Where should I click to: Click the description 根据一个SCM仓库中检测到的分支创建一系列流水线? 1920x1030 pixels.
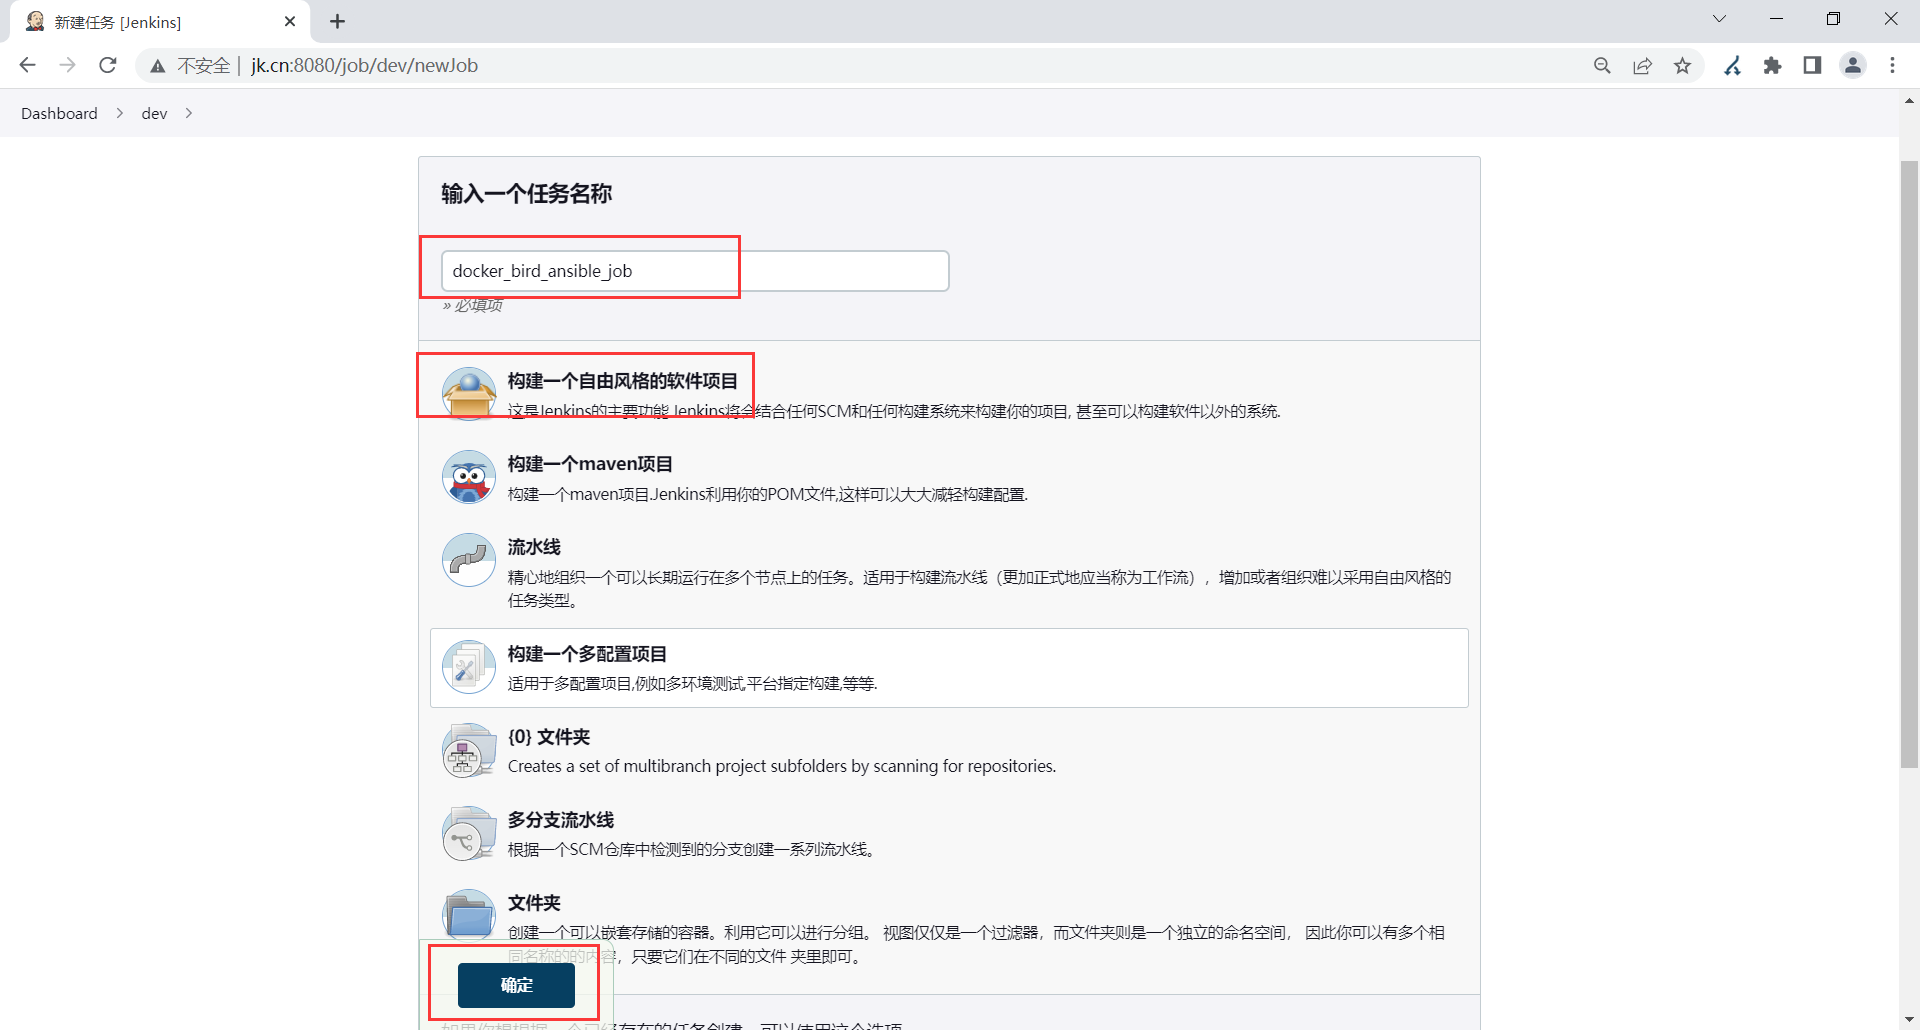pos(691,849)
